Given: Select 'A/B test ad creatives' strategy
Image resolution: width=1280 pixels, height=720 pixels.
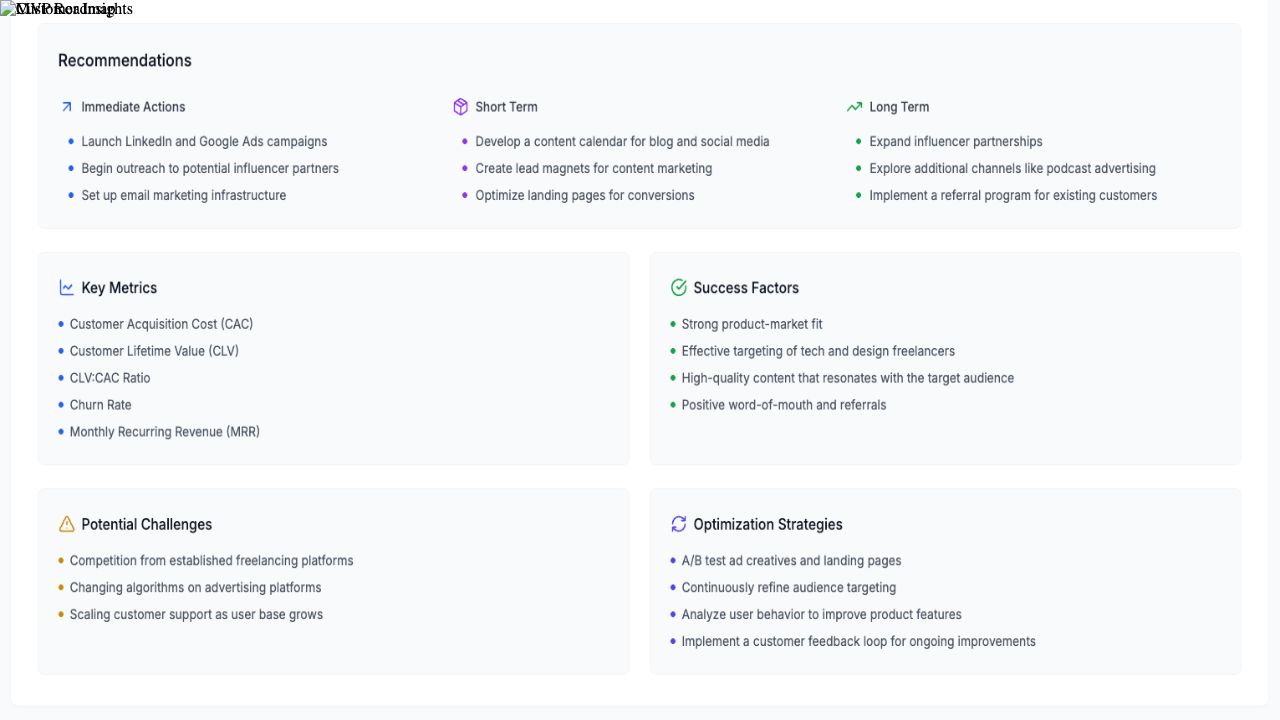Looking at the screenshot, I should click(x=791, y=561).
